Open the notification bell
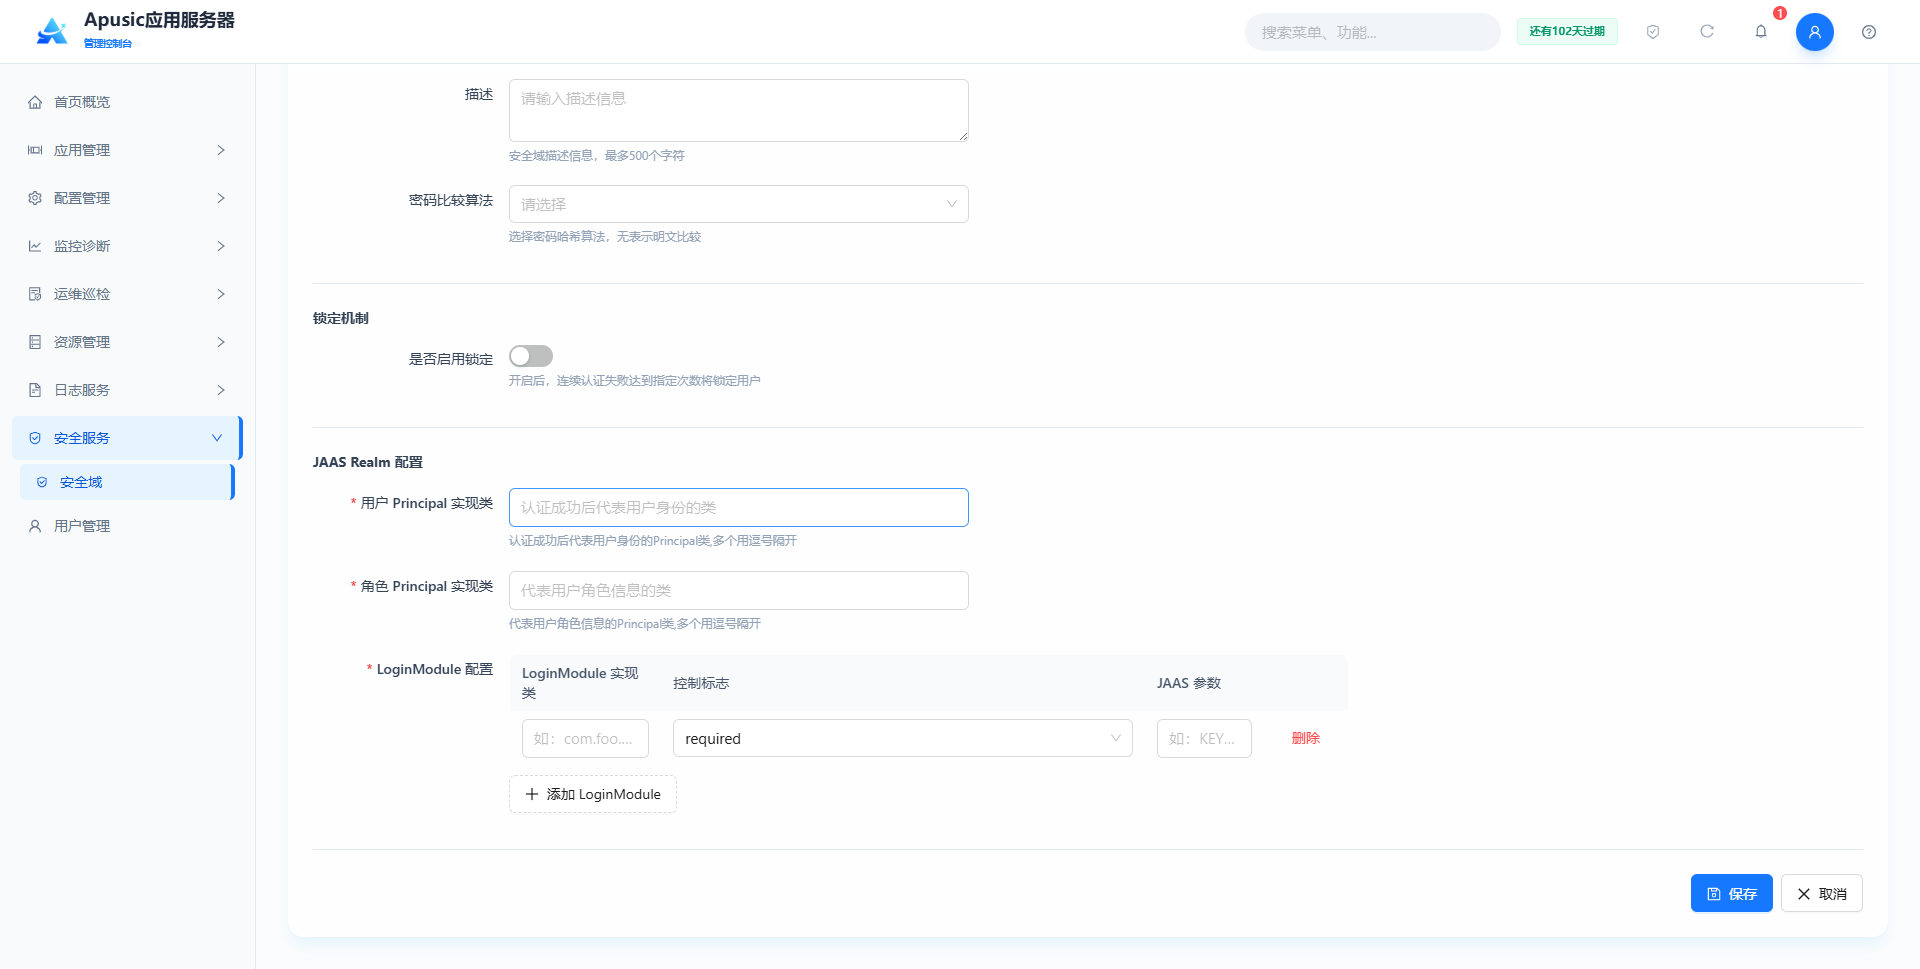Viewport: 1920px width, 969px height. click(x=1761, y=32)
